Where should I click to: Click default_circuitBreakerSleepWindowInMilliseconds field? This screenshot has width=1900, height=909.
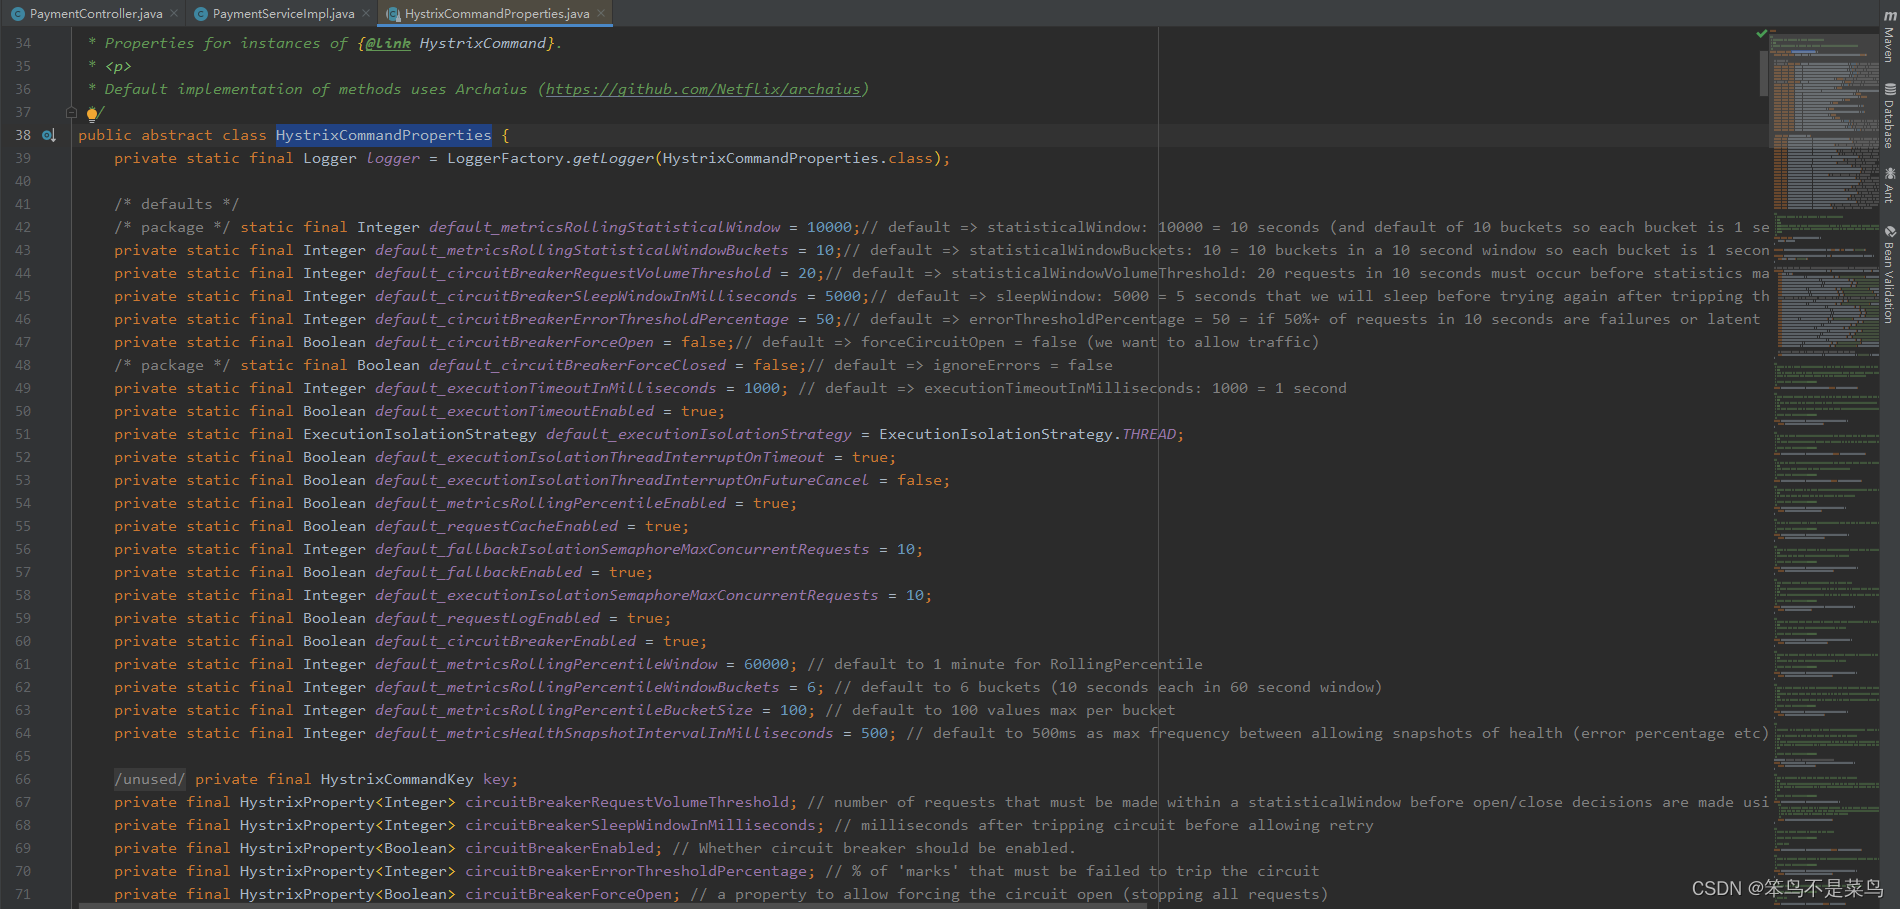(586, 296)
